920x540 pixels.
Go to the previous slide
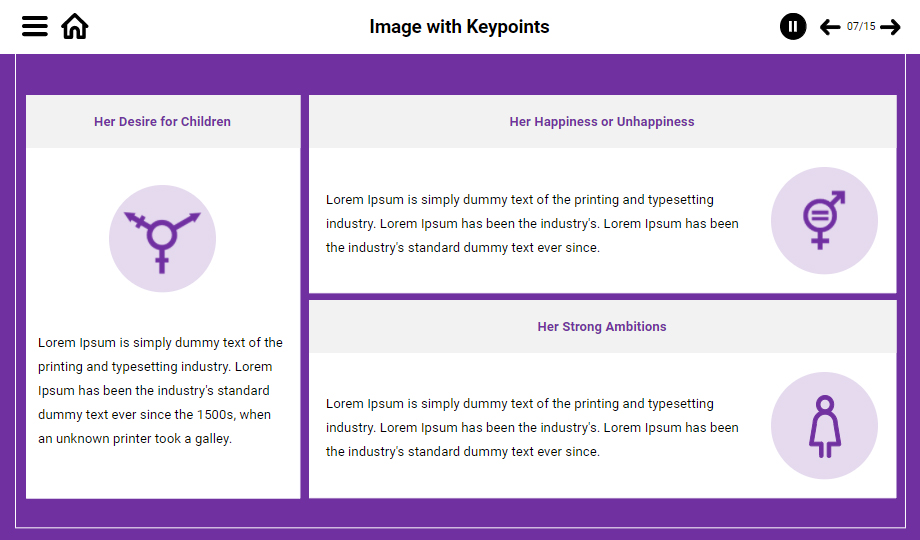click(830, 27)
